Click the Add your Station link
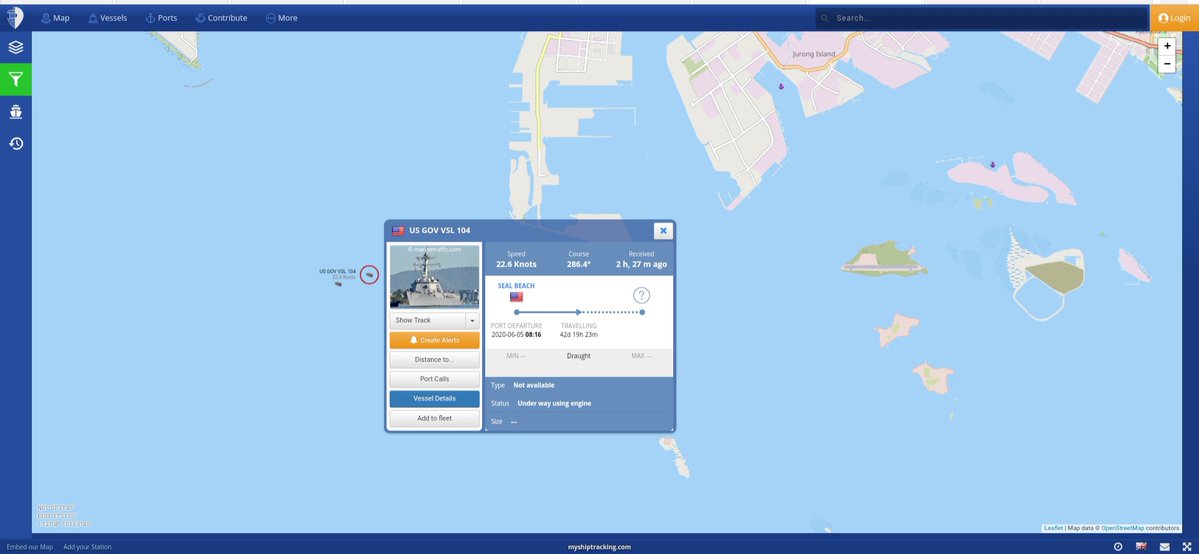This screenshot has width=1199, height=554. point(87,547)
